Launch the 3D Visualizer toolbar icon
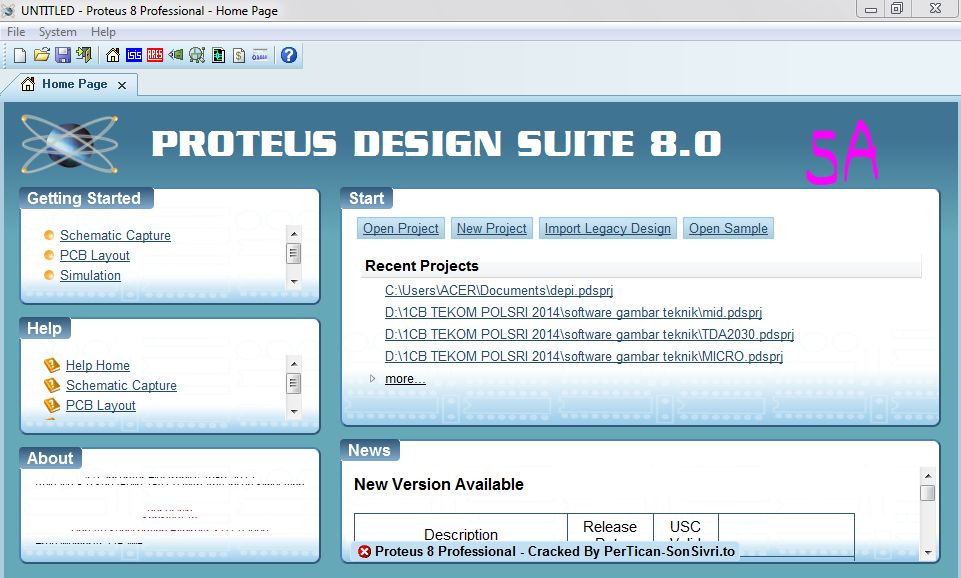 coord(175,55)
